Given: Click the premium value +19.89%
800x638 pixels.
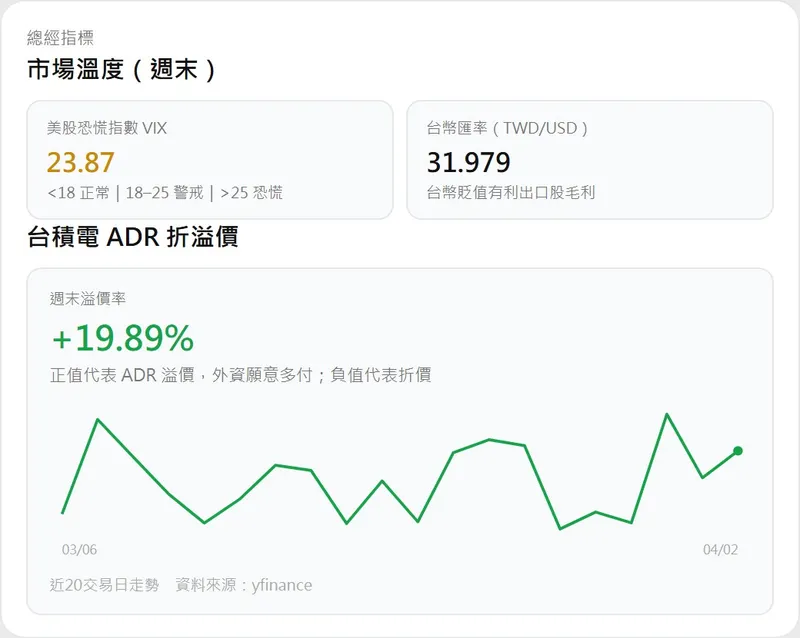Looking at the screenshot, I should pyautogui.click(x=123, y=338).
